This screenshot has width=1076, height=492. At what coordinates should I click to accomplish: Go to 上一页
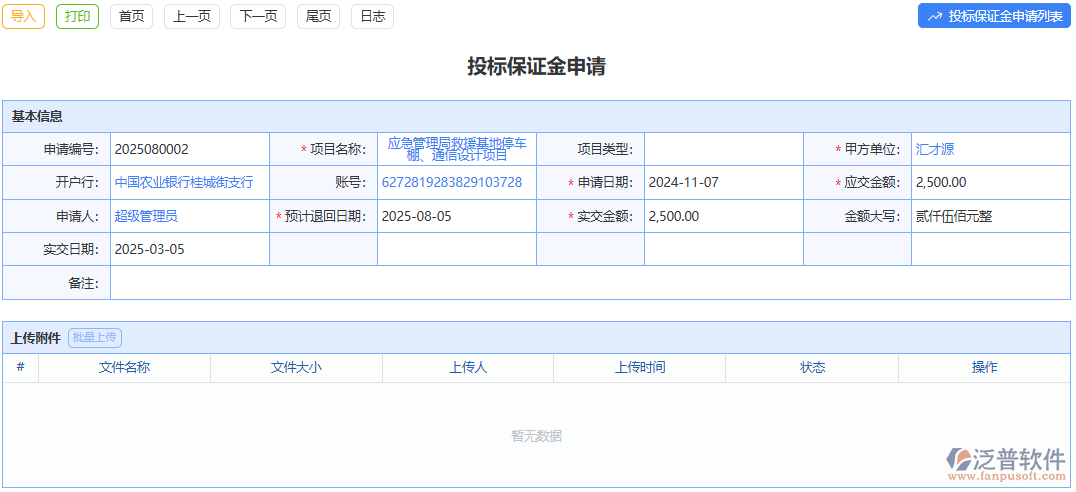[x=192, y=16]
